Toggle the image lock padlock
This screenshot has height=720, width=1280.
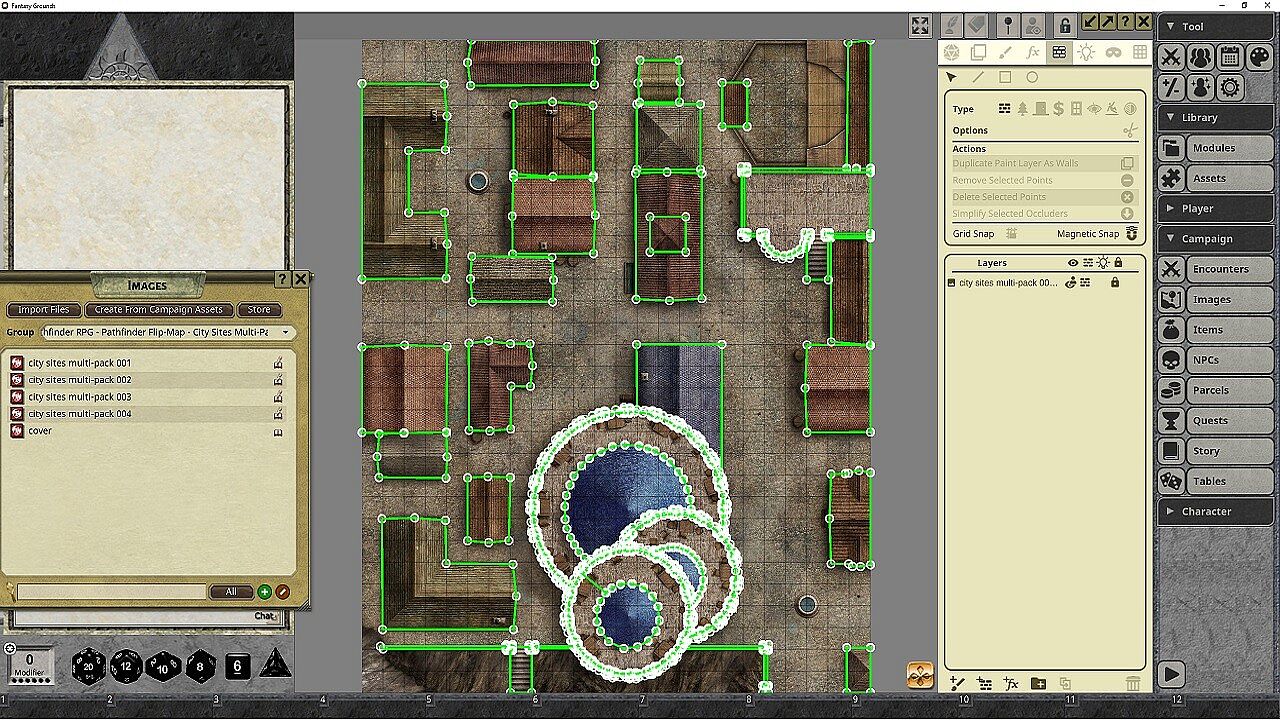(x=1065, y=25)
